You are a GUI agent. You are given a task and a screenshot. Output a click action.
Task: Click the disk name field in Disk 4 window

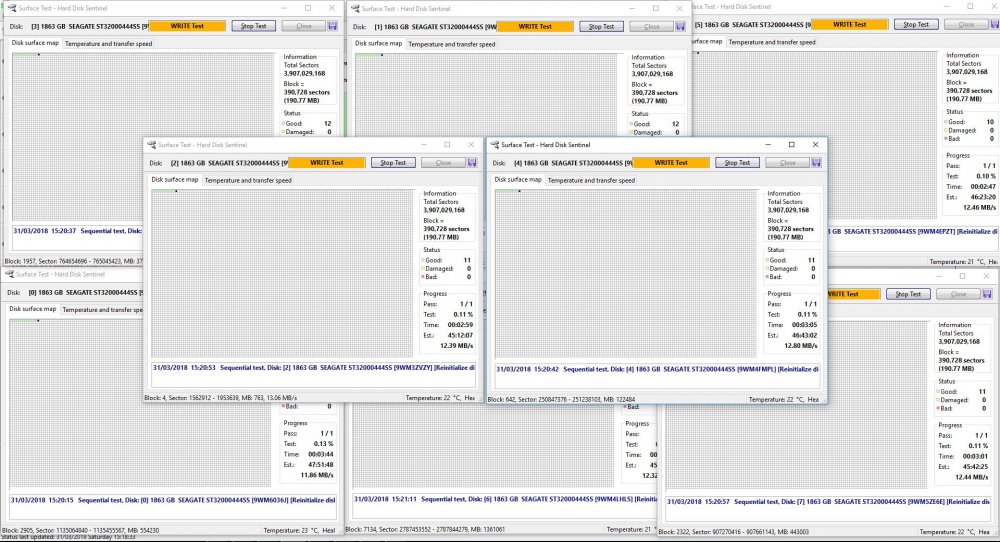point(572,163)
